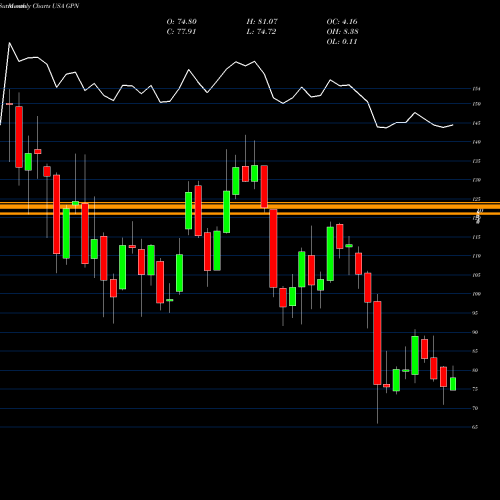Click the 80 price axis label
The height and width of the screenshot is (500, 500).
click(x=475, y=370)
